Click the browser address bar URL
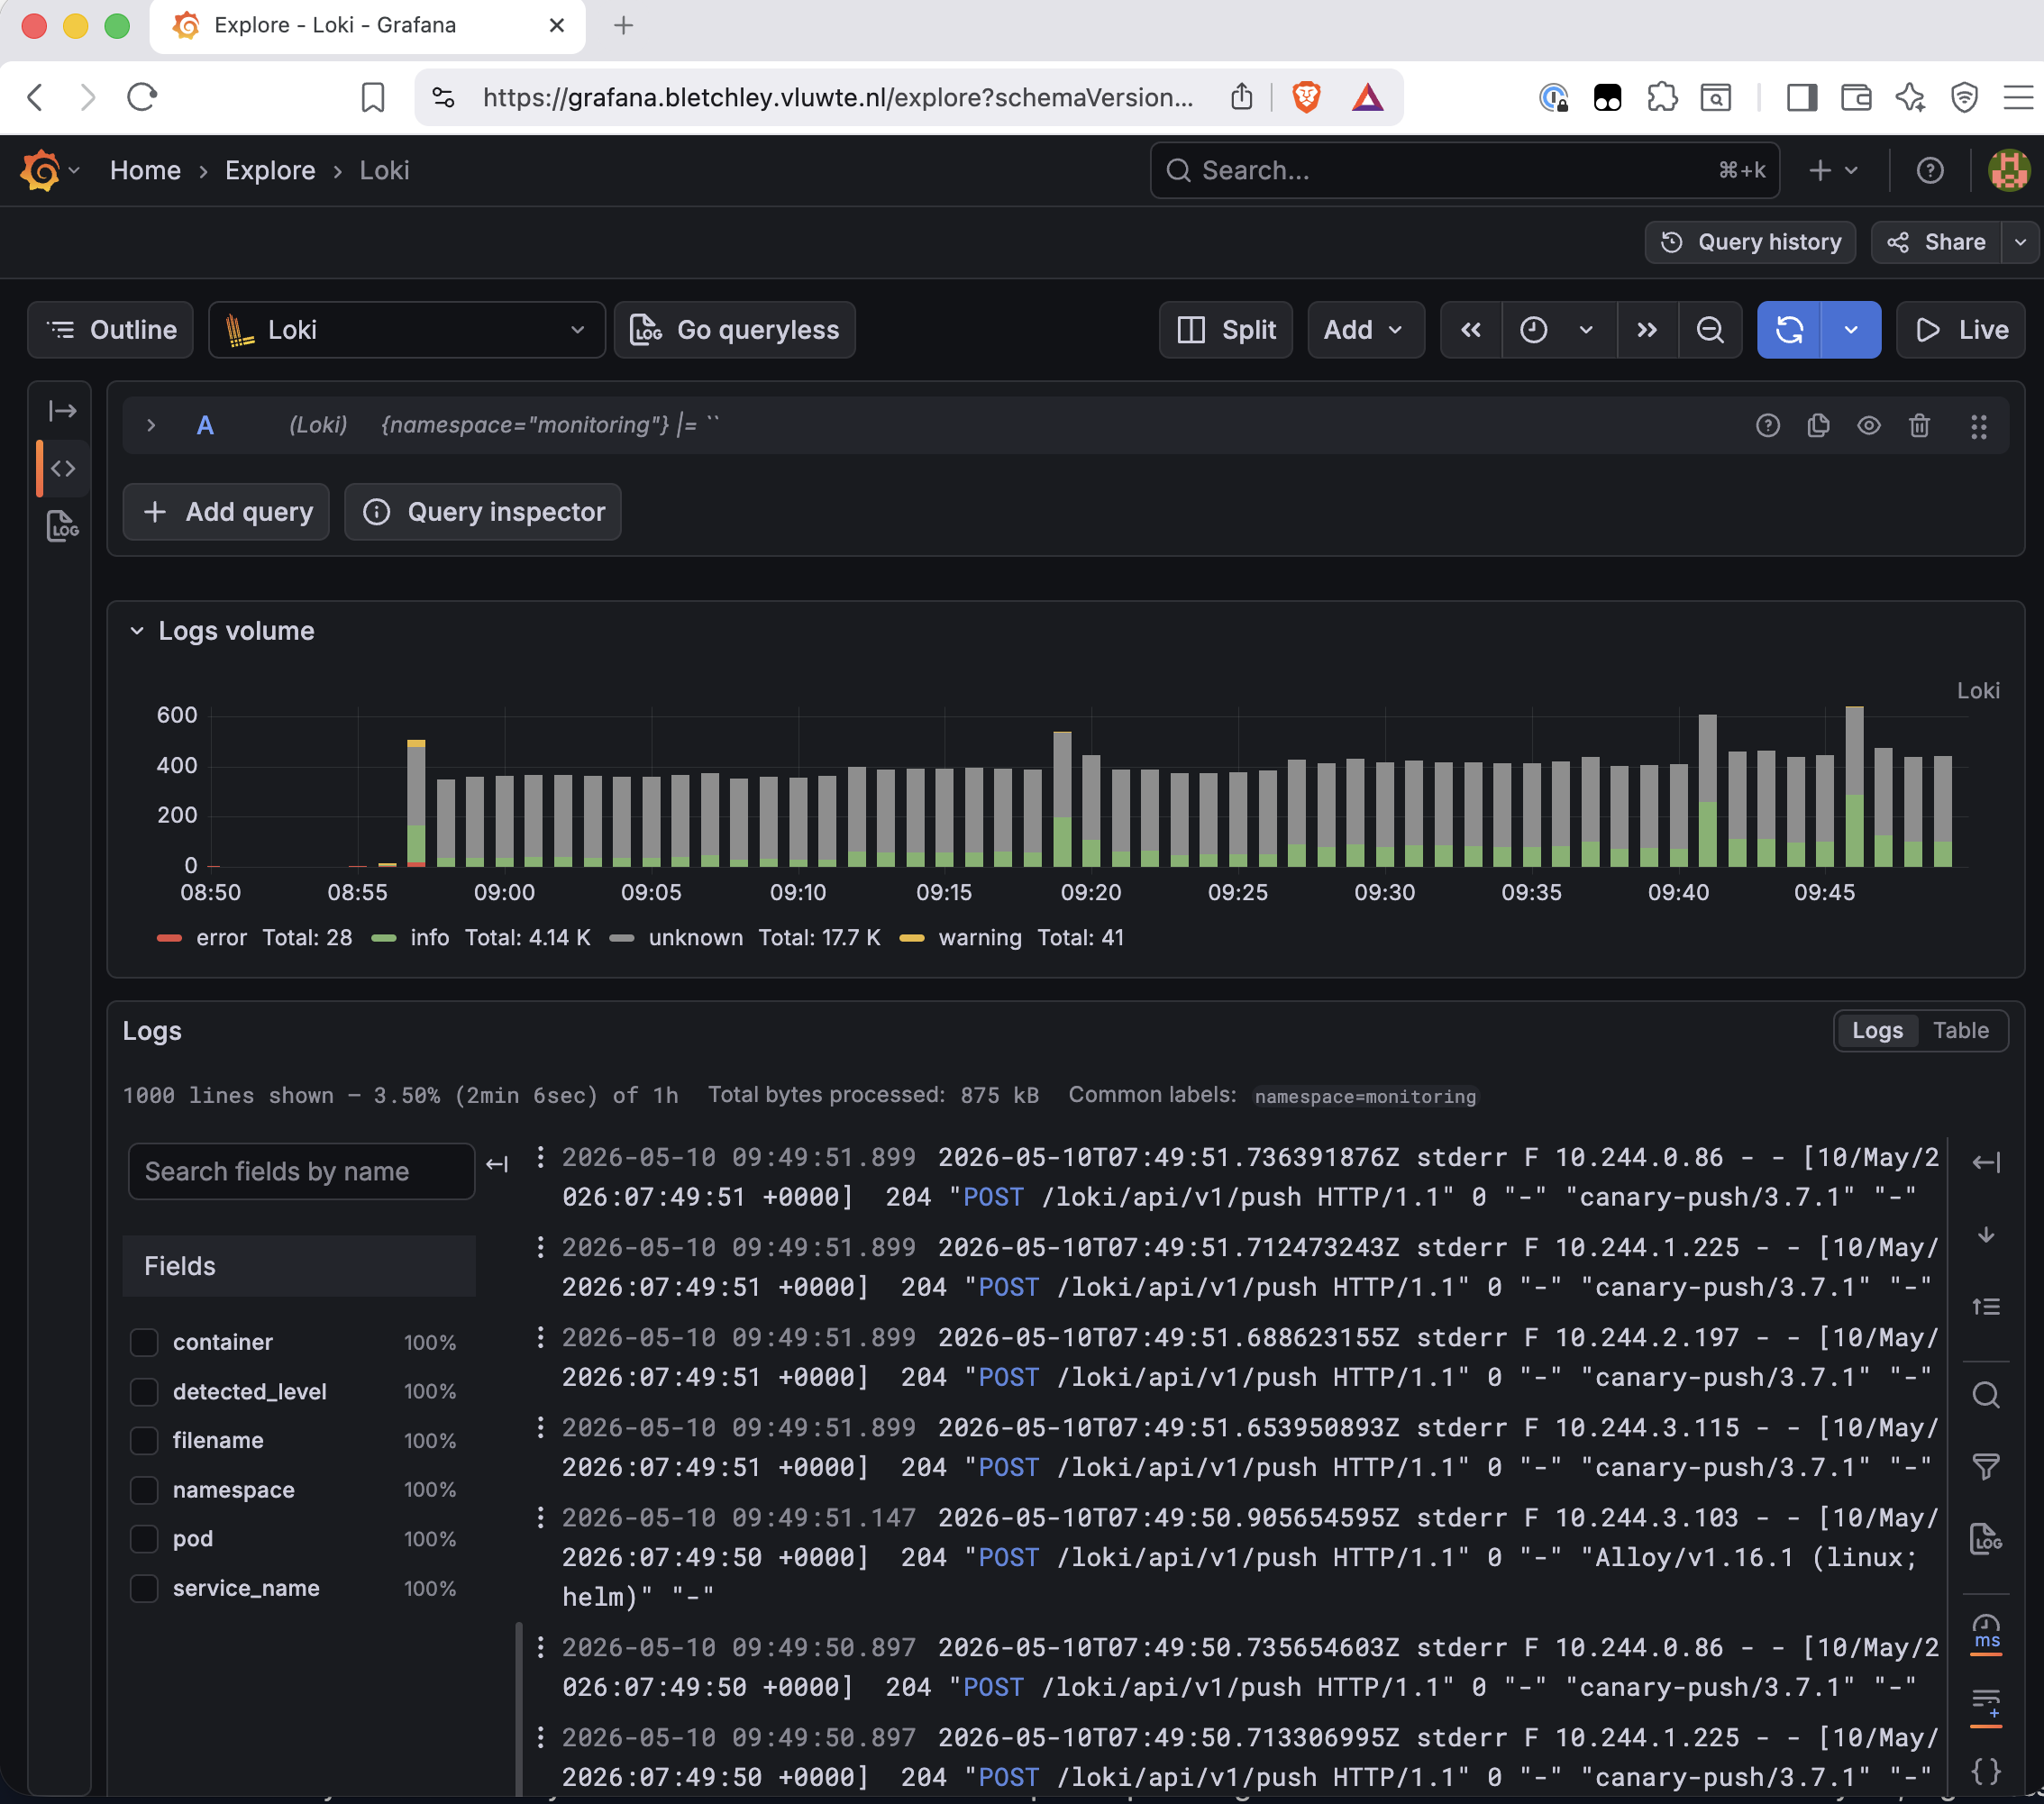This screenshot has height=1804, width=2044. pos(838,97)
